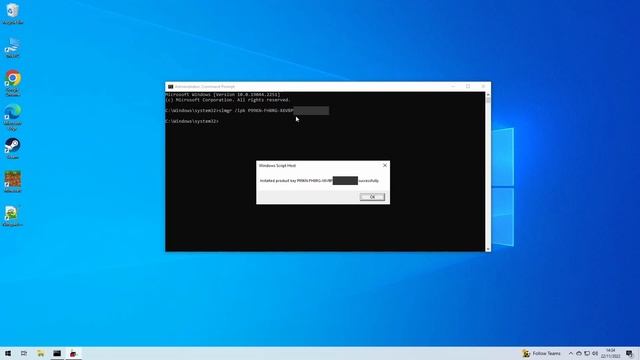Click the Command Prompt scrollbar up arrow
This screenshot has width=640, height=360.
[x=488, y=95]
